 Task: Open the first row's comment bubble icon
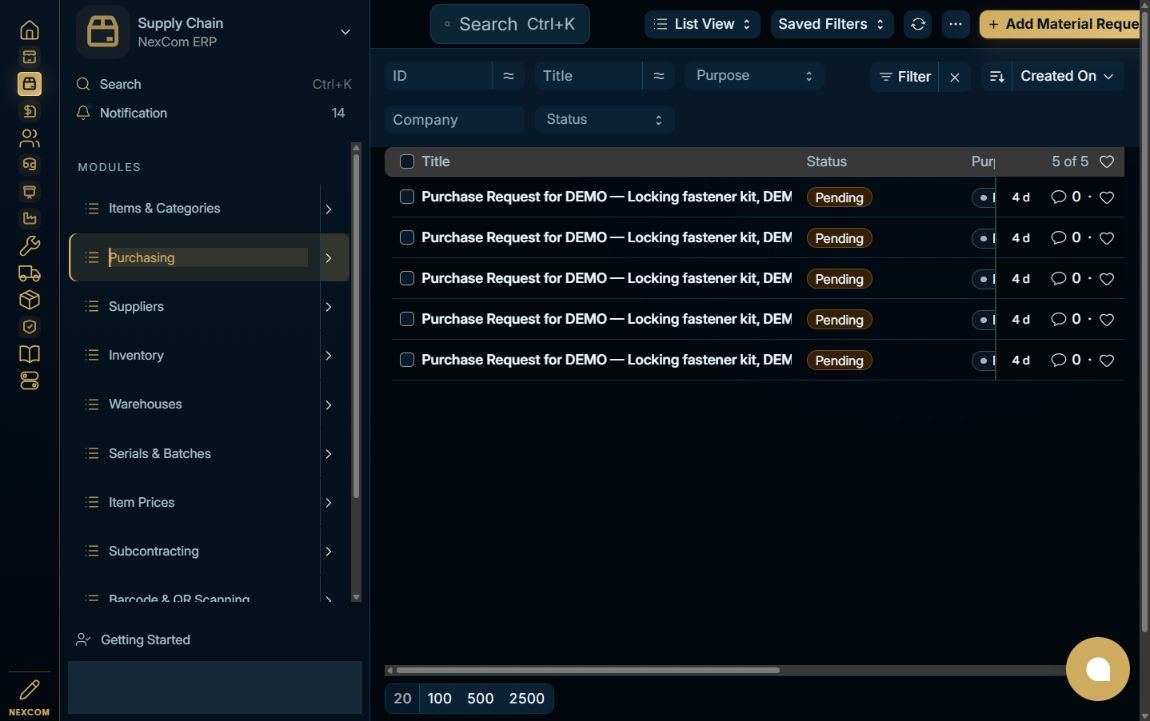pos(1058,197)
